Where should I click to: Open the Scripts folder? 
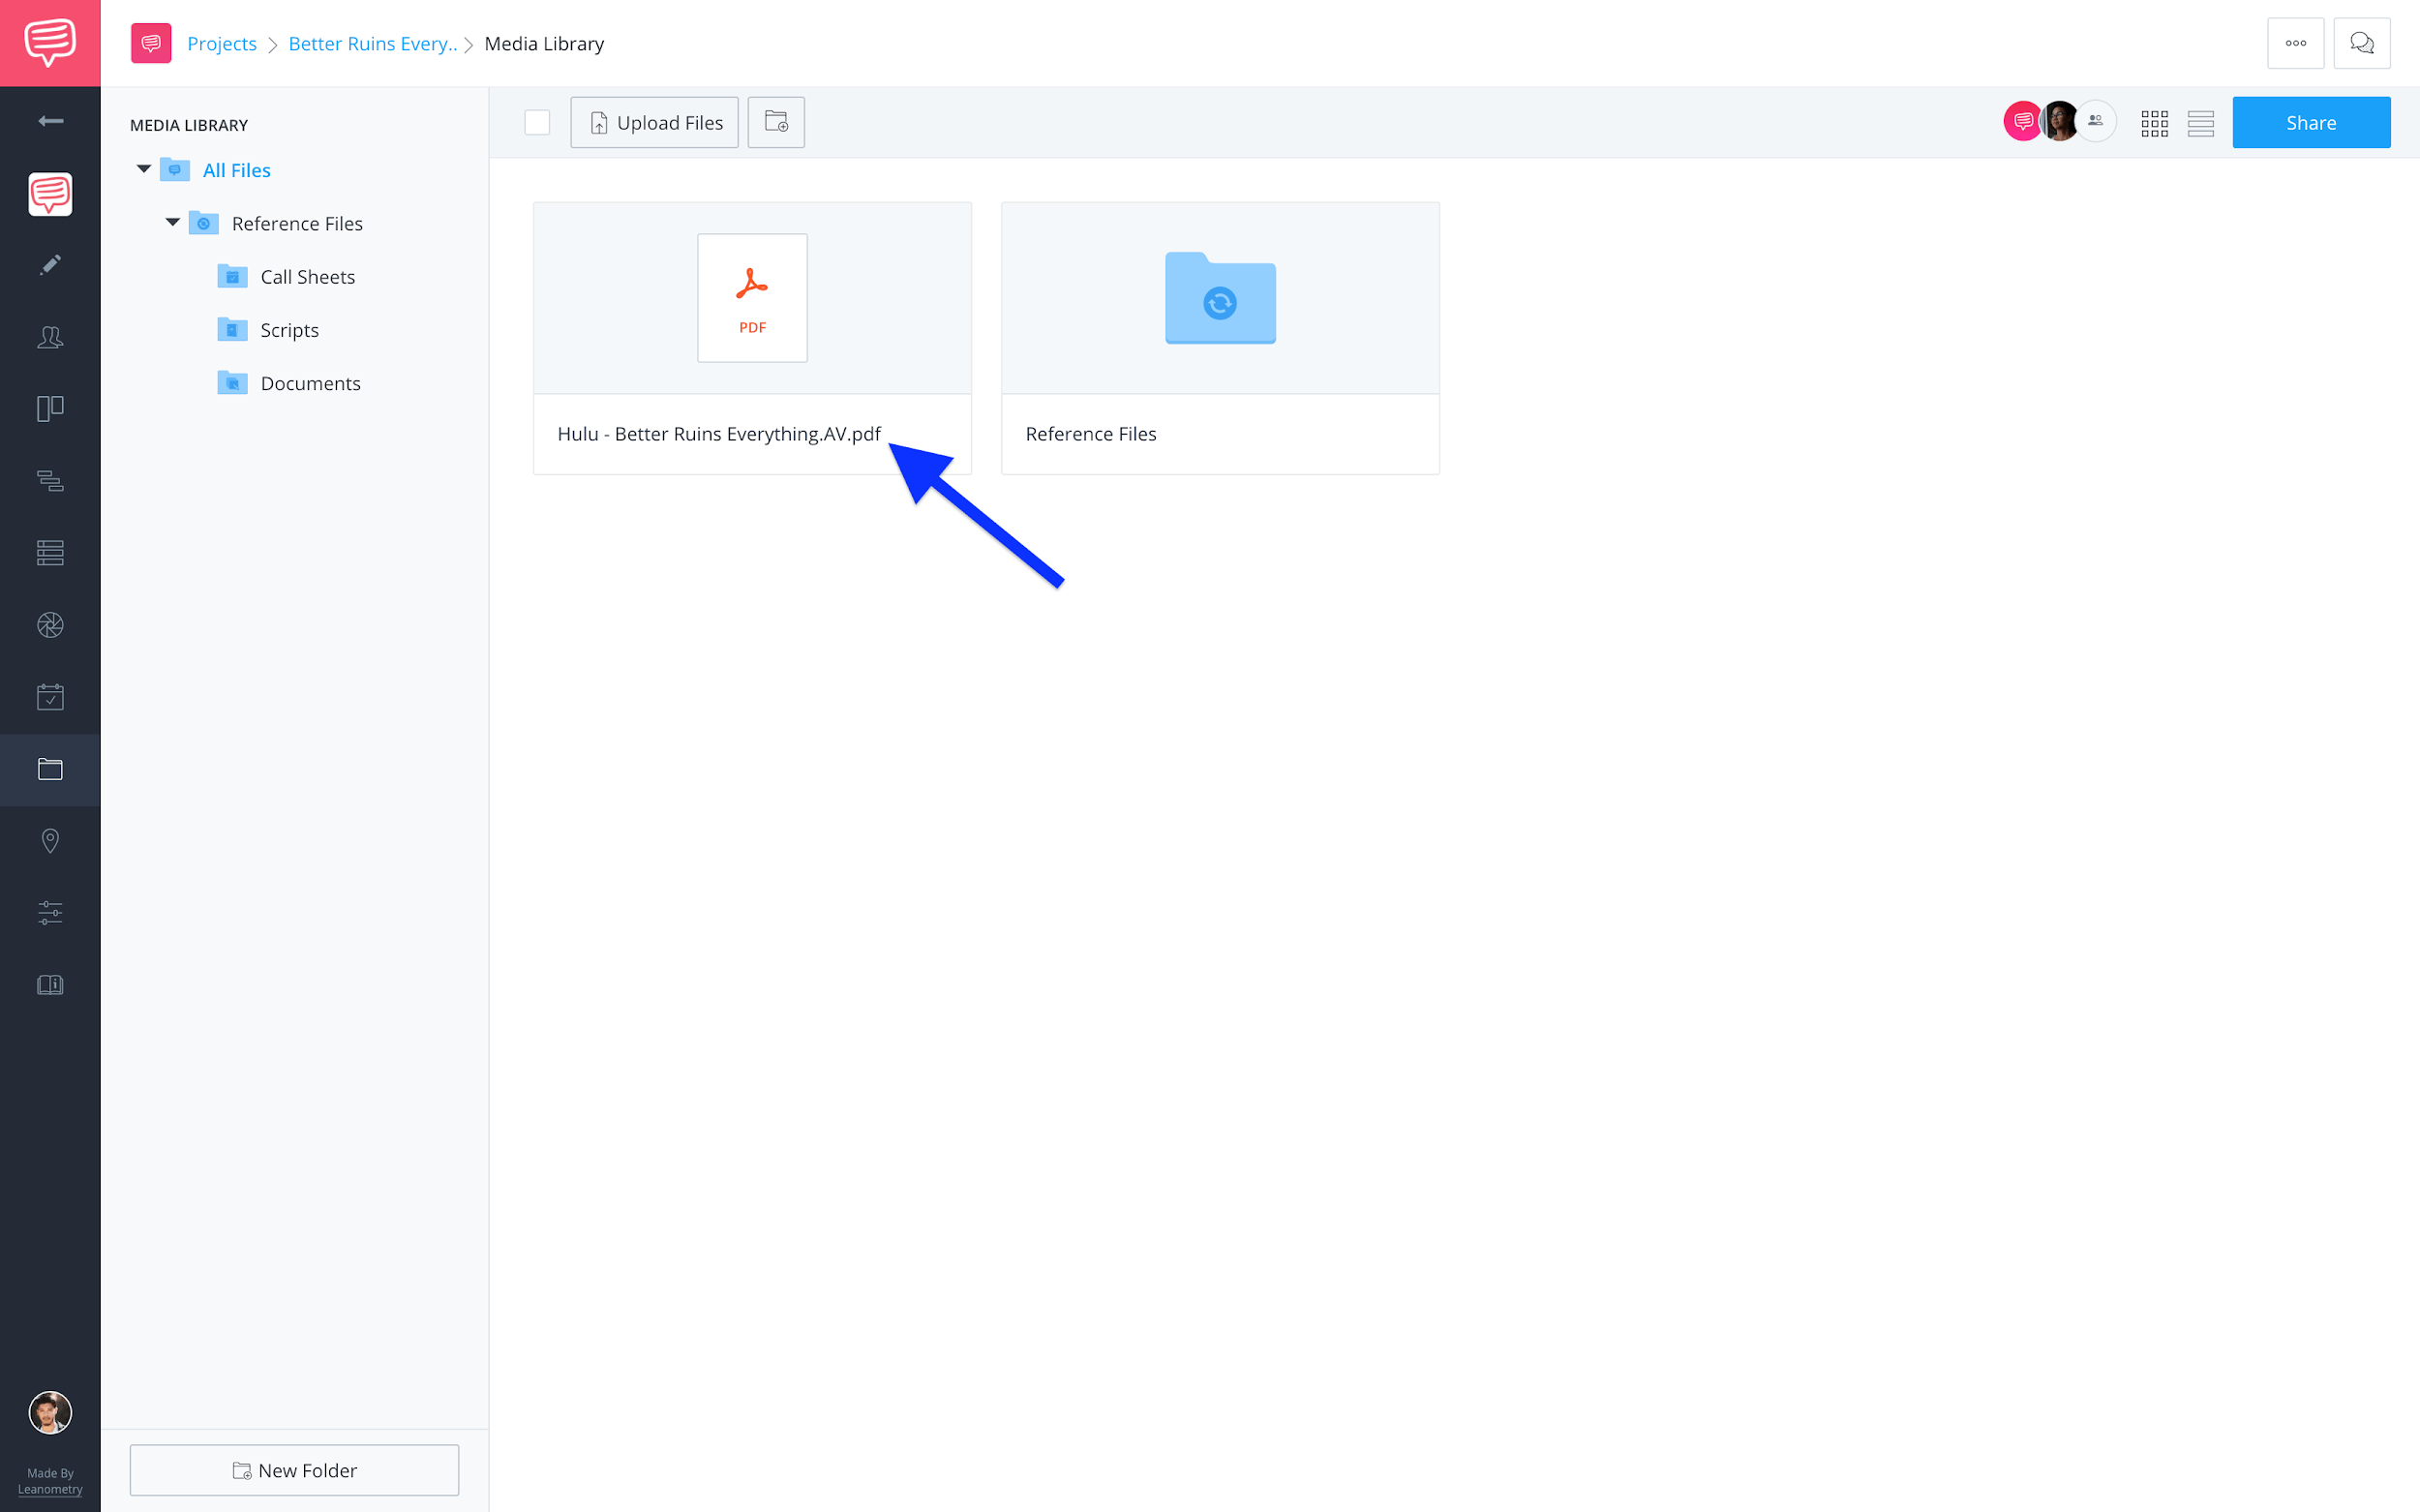tap(289, 329)
